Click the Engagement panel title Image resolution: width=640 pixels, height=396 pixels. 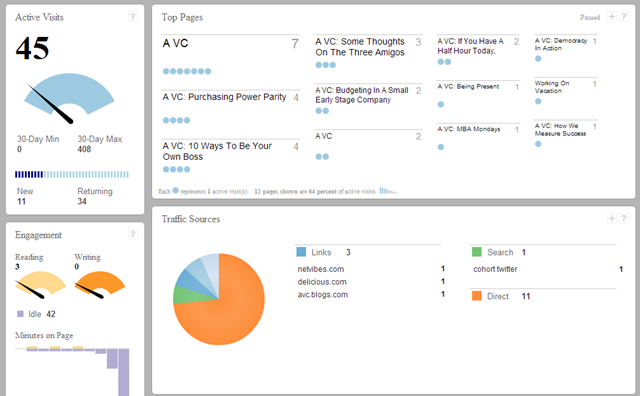(x=38, y=235)
